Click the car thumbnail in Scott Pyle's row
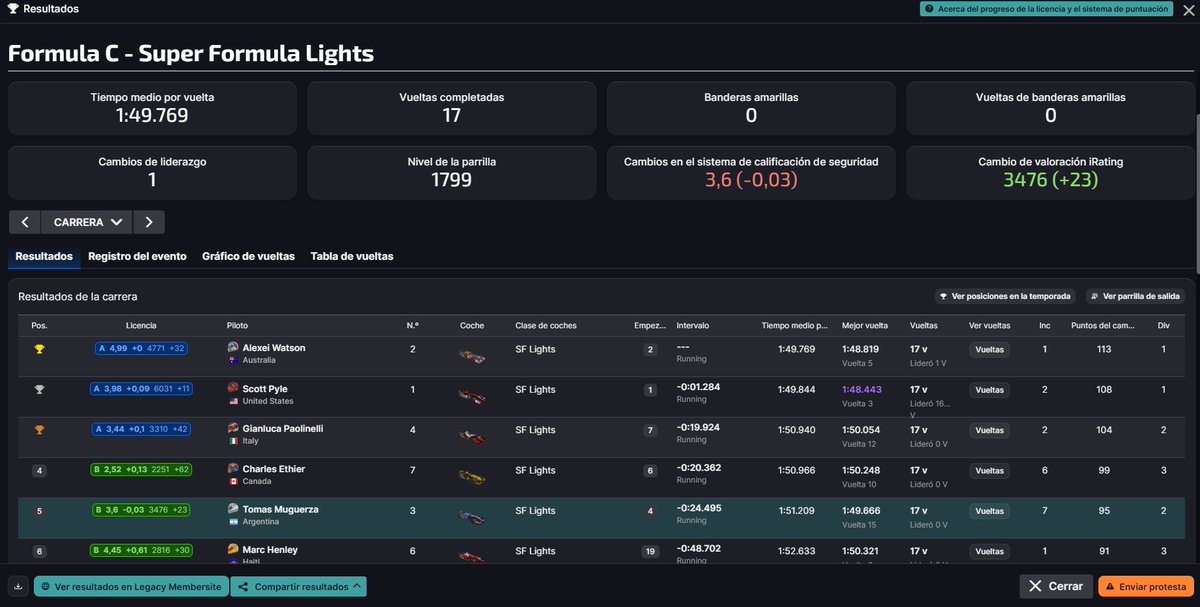 click(x=472, y=397)
